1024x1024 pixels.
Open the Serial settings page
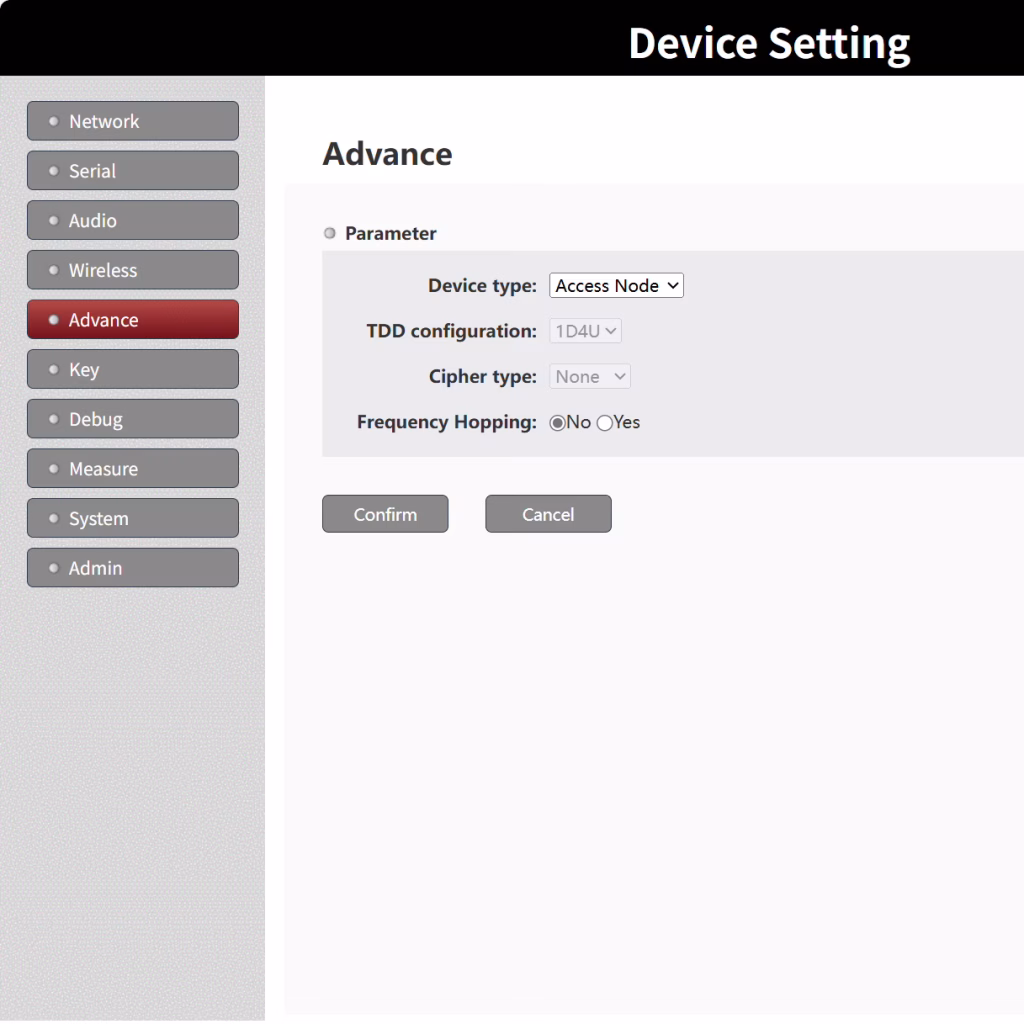(x=132, y=170)
